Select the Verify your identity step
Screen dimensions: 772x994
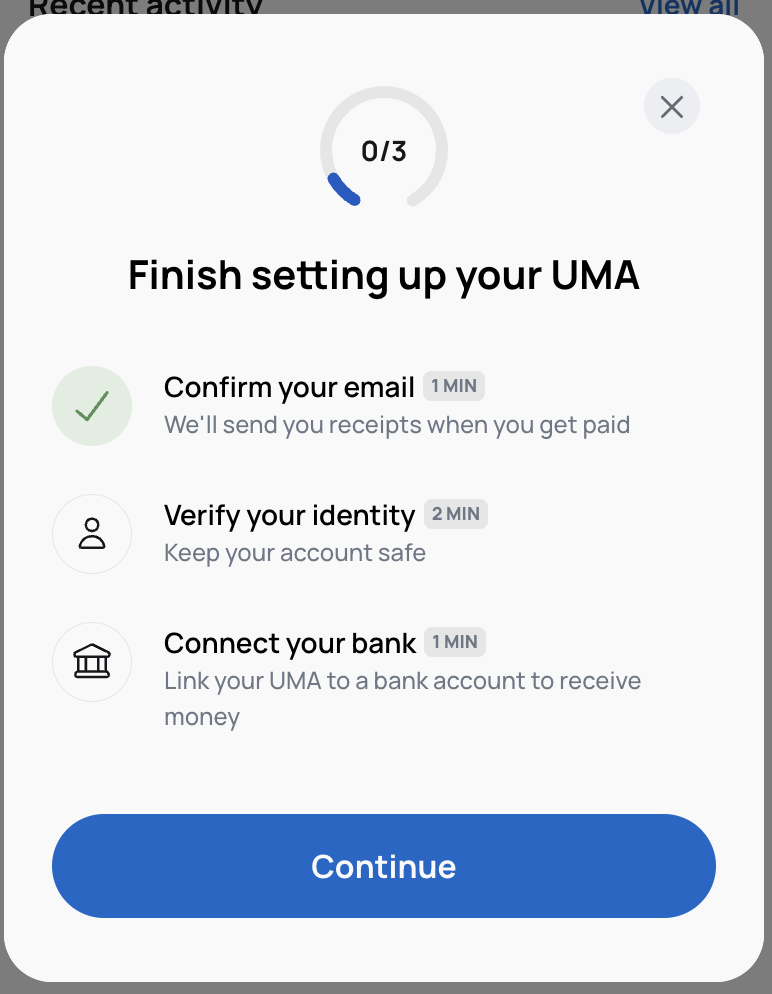pyautogui.click(x=289, y=515)
